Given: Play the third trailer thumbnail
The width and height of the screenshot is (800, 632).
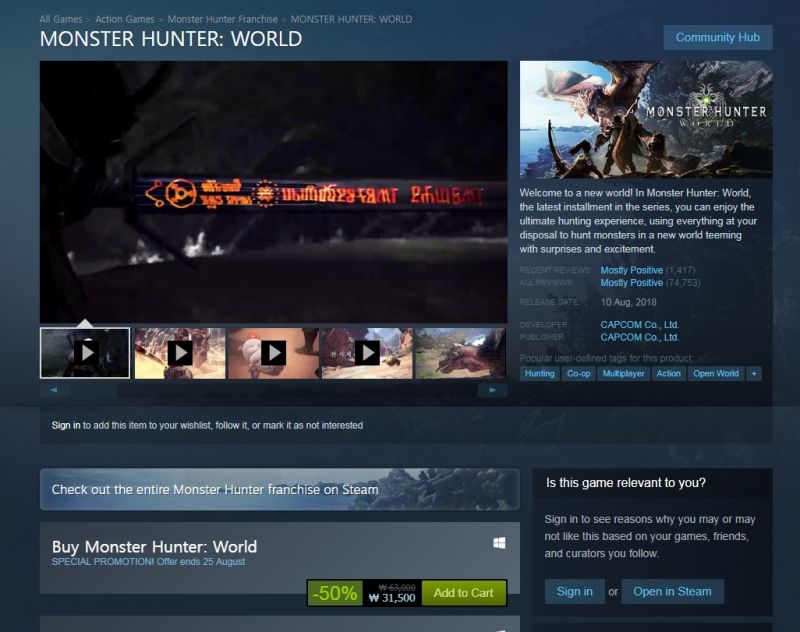Looking at the screenshot, I should pos(273,353).
